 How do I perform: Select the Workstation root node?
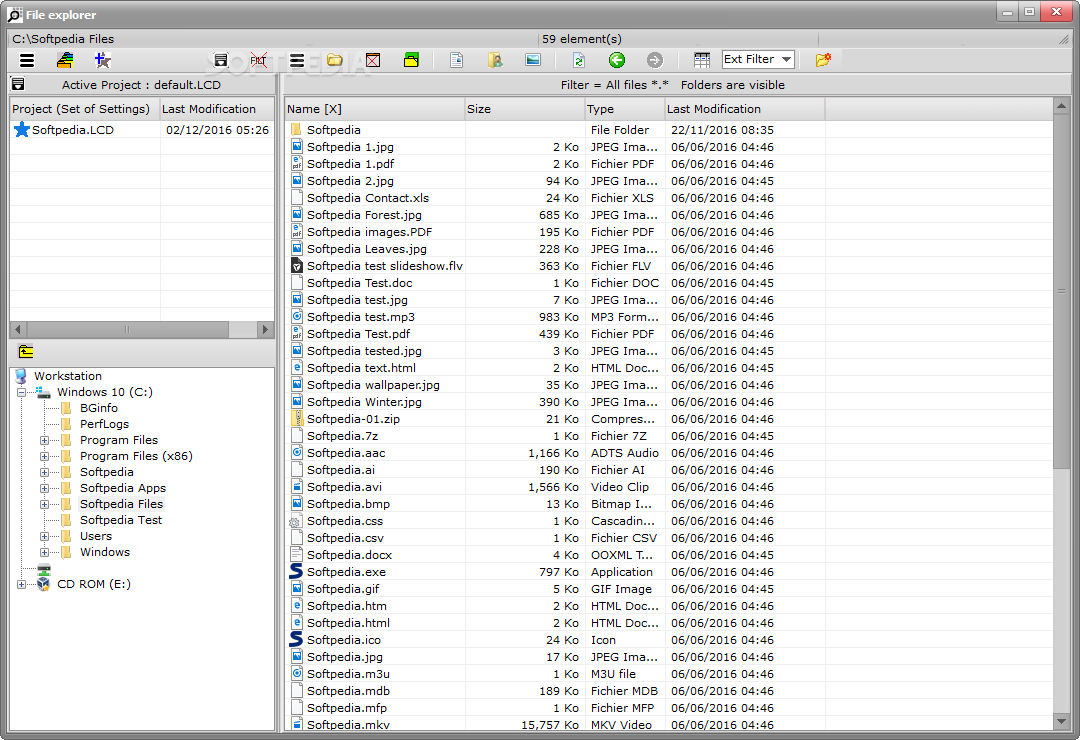[68, 376]
